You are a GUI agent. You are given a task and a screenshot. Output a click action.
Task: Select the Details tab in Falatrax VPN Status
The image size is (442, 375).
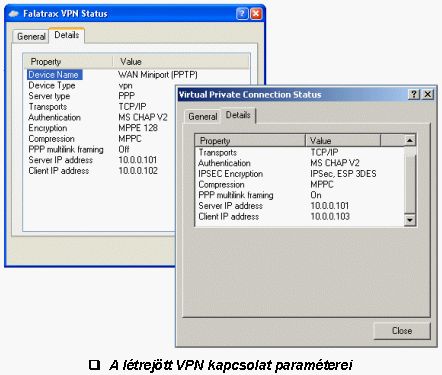(x=67, y=35)
